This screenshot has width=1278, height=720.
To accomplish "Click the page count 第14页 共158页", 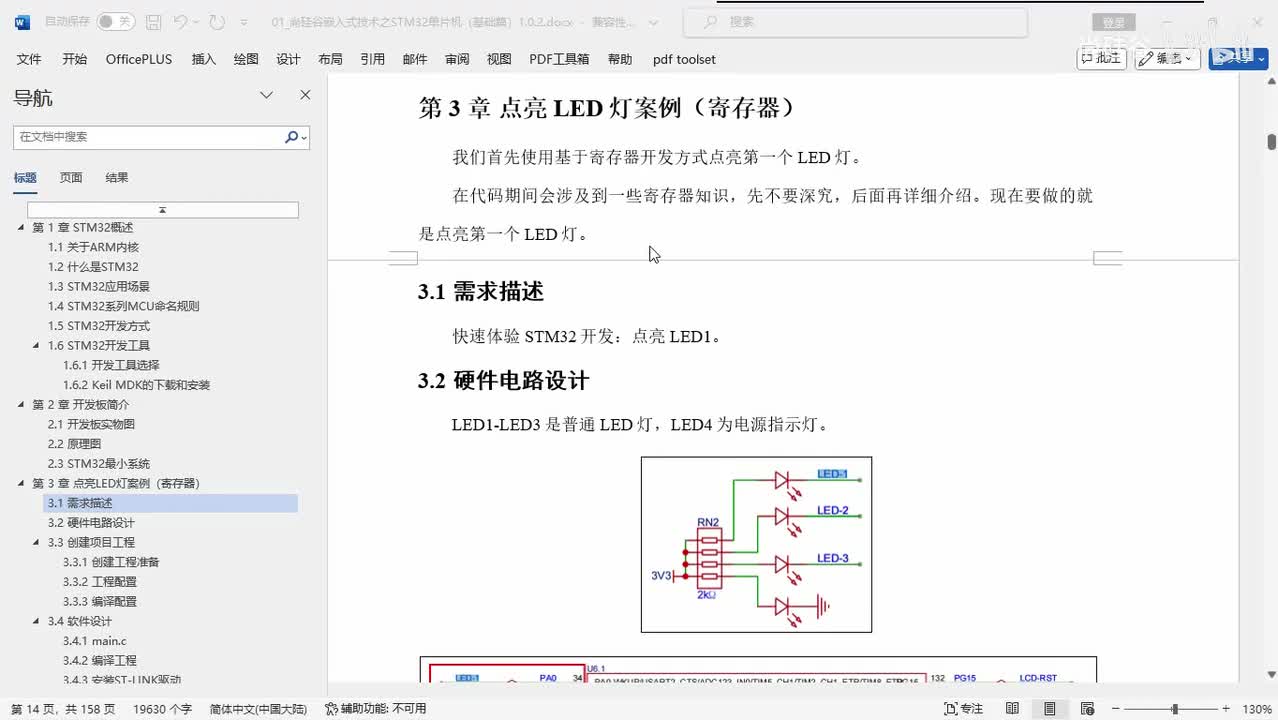I will [63, 709].
